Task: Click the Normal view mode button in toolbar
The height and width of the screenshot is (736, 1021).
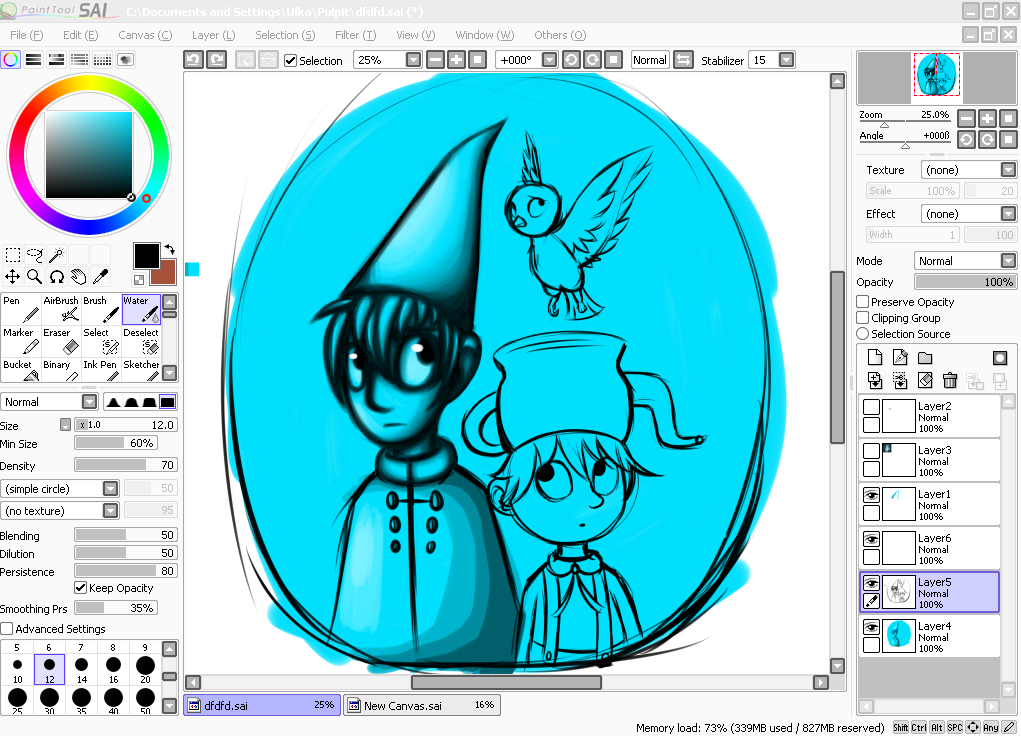Action: point(650,60)
